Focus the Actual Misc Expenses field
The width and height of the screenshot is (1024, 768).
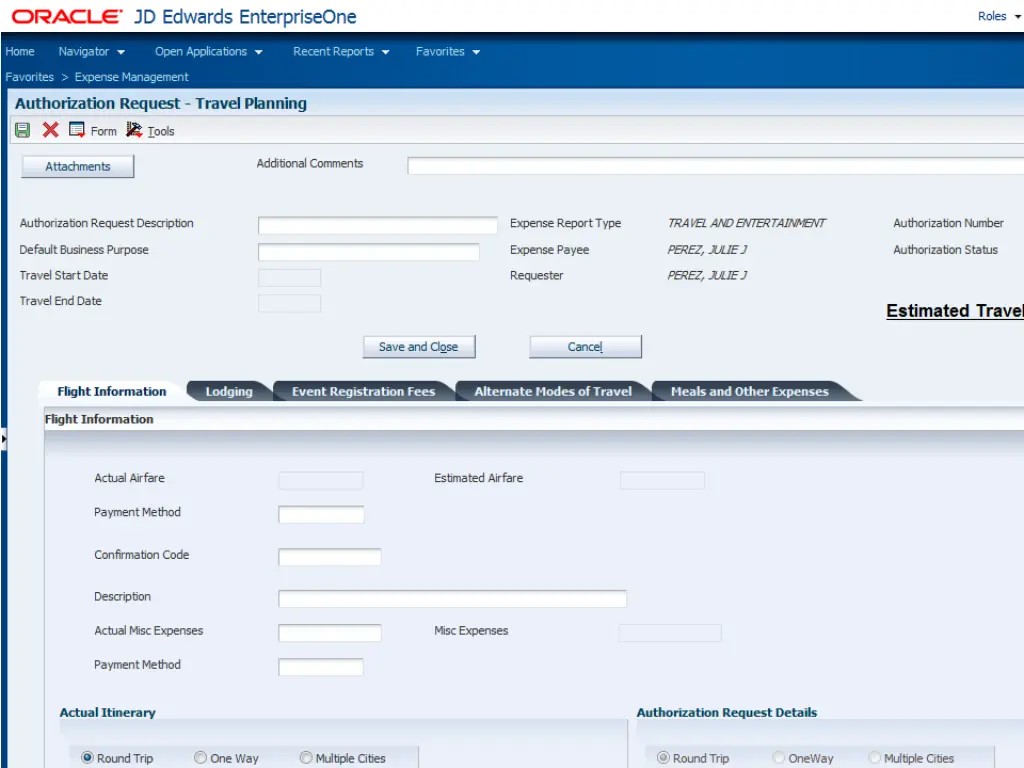329,633
